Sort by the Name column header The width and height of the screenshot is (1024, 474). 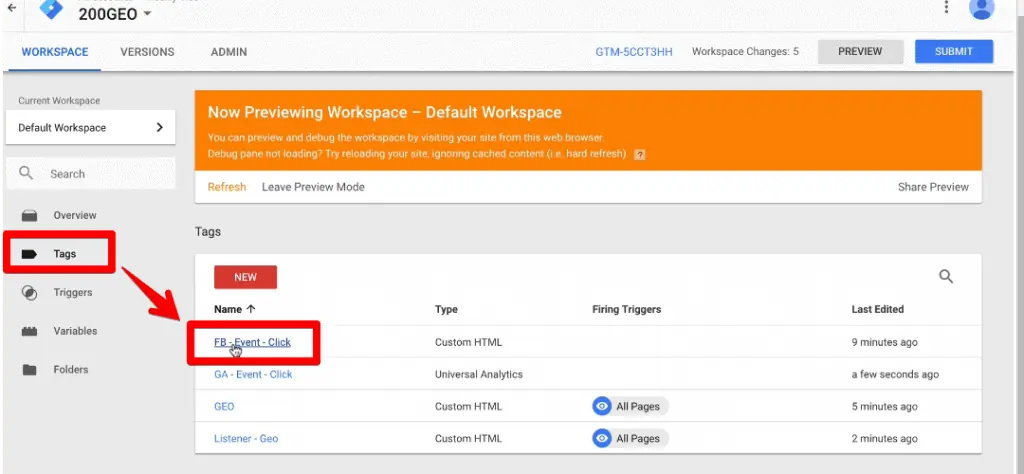pyautogui.click(x=234, y=309)
